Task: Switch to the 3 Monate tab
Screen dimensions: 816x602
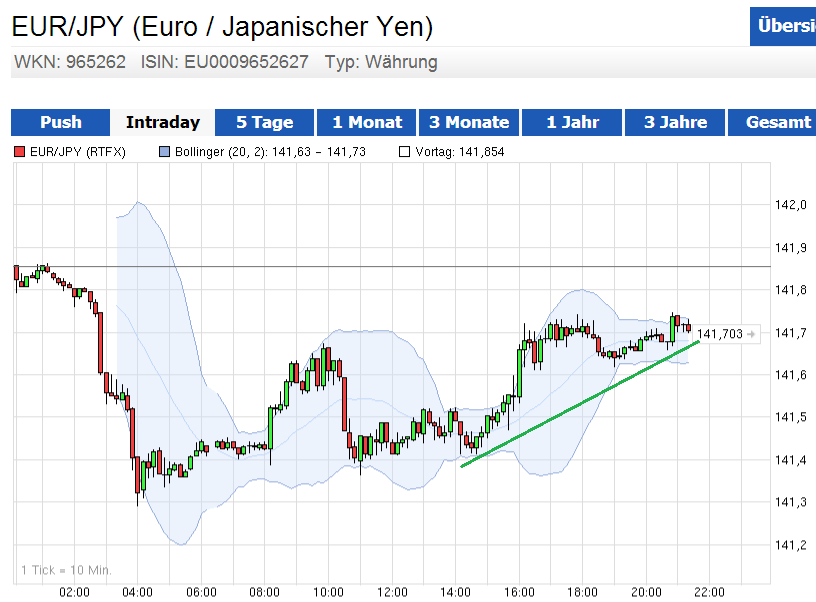Action: (469, 123)
